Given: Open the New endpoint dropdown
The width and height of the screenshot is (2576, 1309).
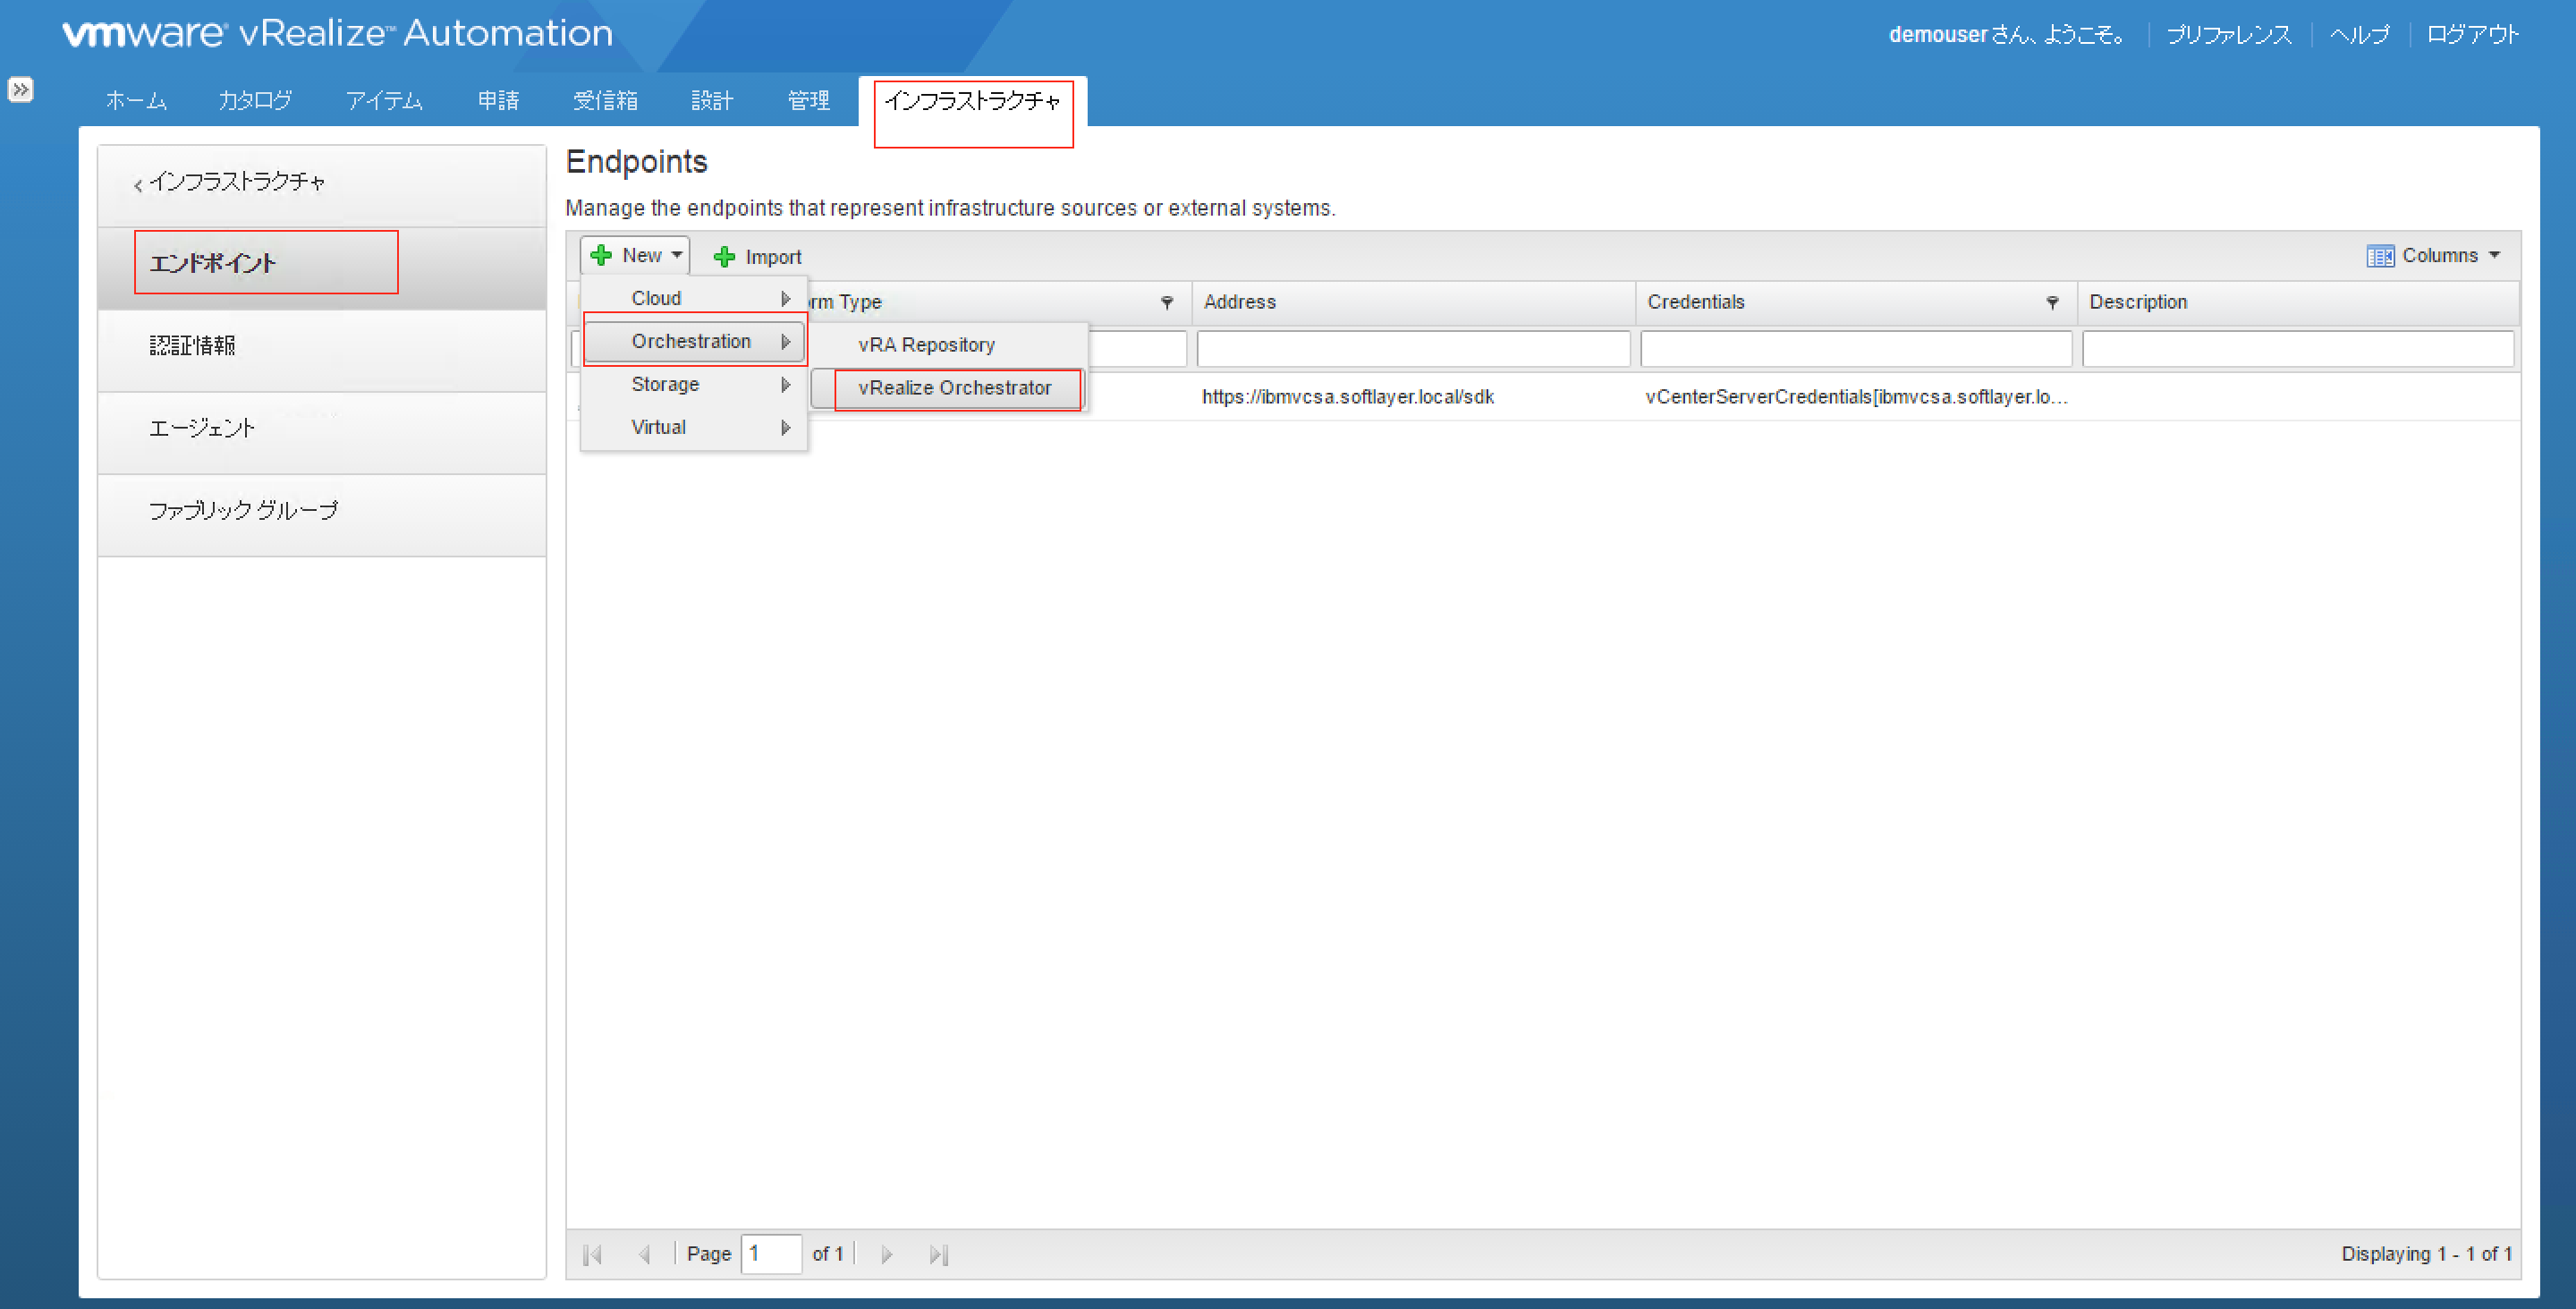Looking at the screenshot, I should 636,256.
